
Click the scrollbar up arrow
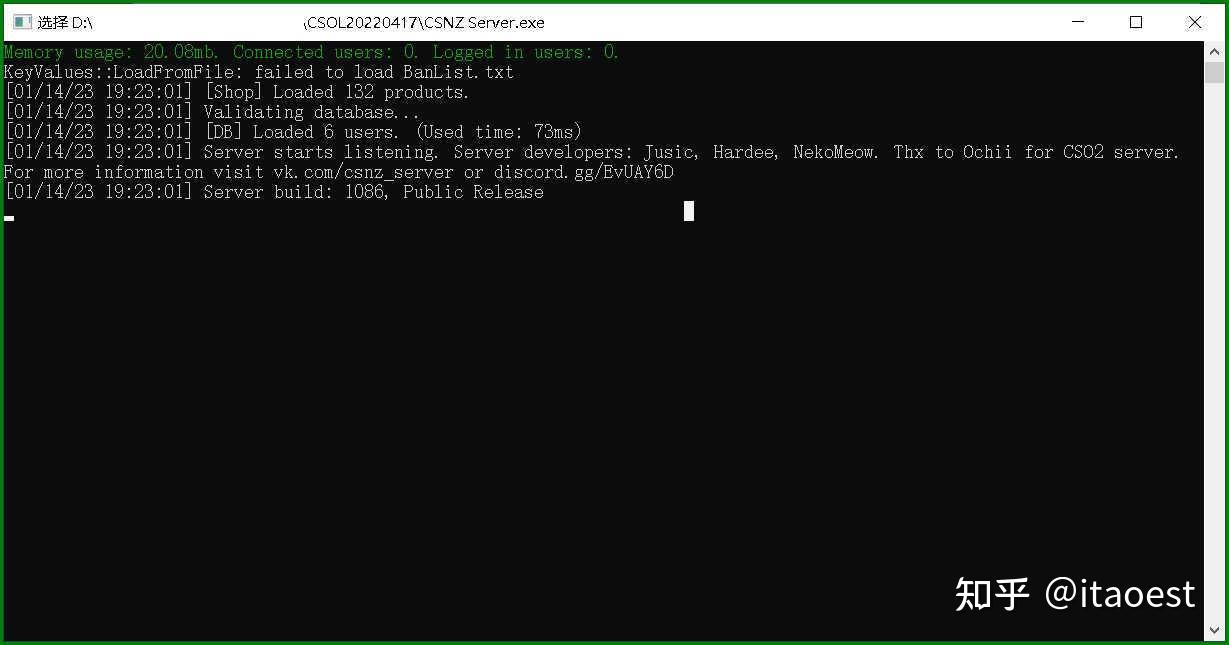[x=1214, y=51]
